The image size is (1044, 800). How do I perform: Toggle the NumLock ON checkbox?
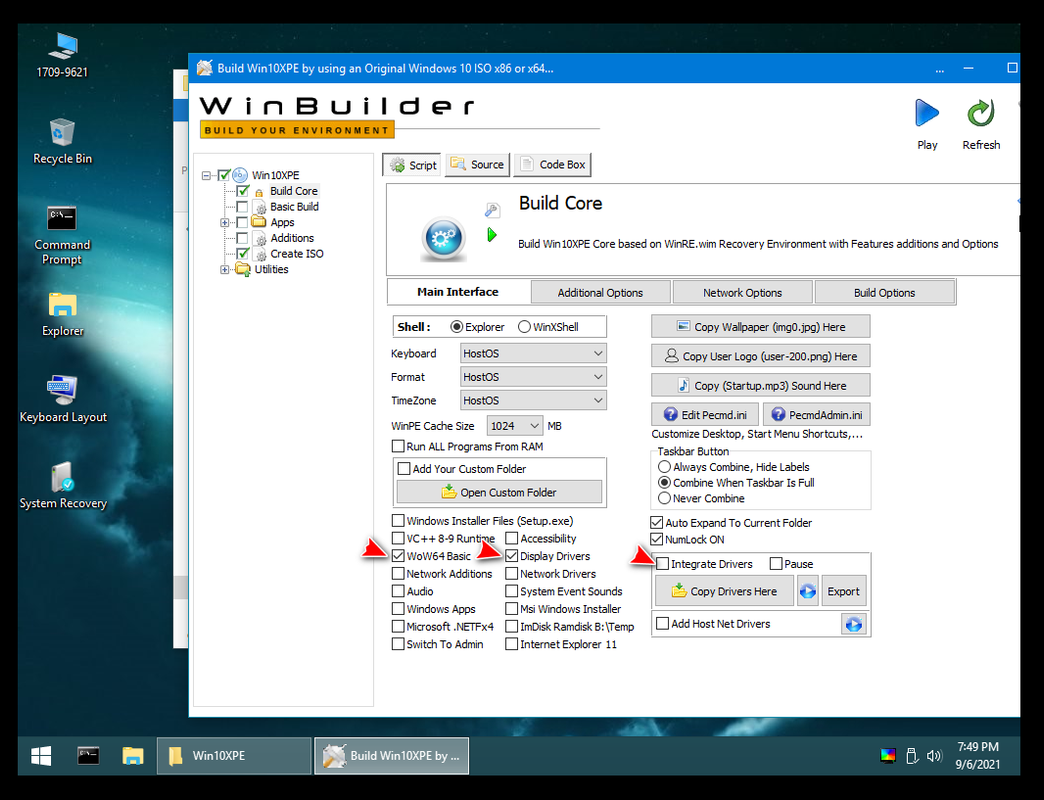click(x=656, y=539)
